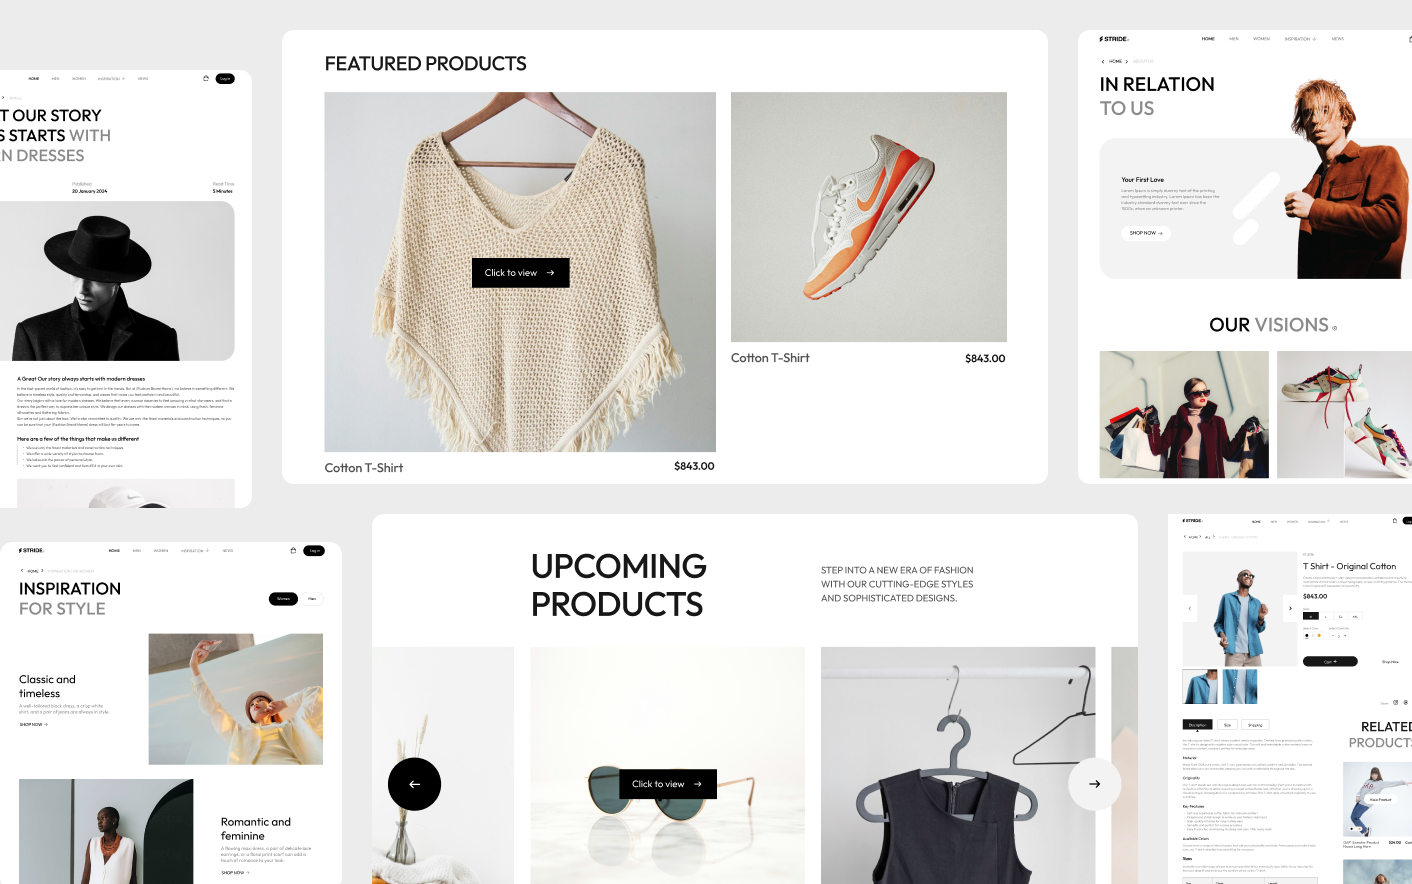This screenshot has width=1412, height=884.
Task: Expand Inspiration menu on the Inspiration for Style page
Action: 195,550
